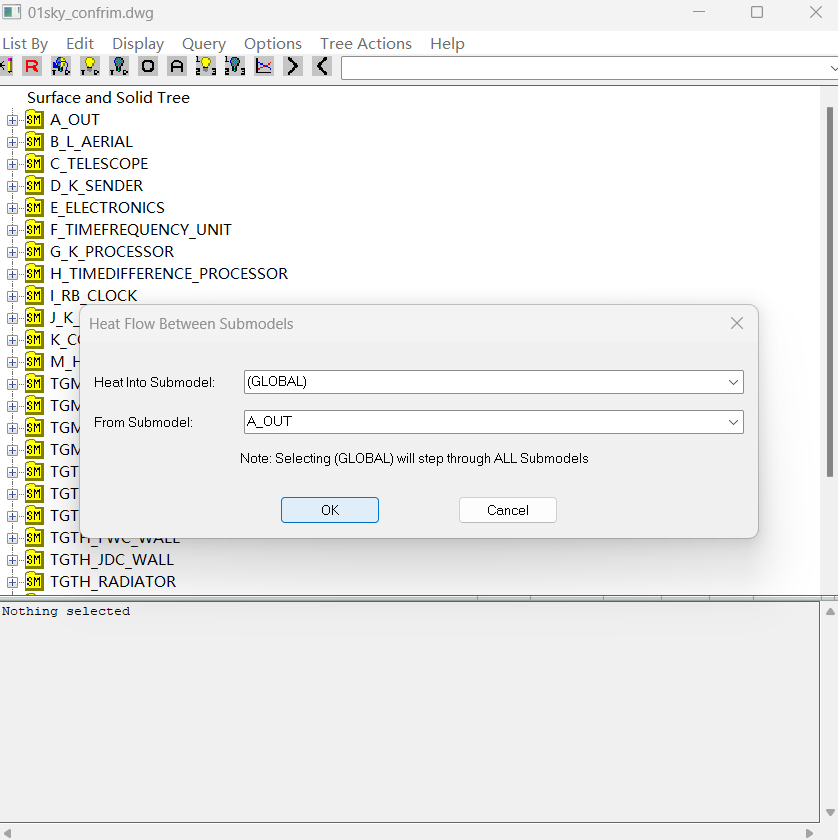
Task: Click the red R toolbar icon
Action: point(32,66)
